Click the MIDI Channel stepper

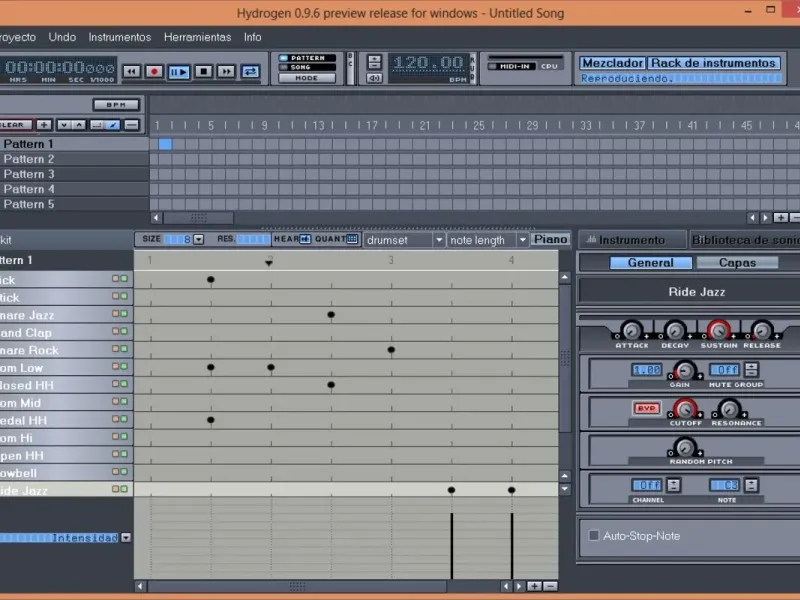tap(673, 485)
